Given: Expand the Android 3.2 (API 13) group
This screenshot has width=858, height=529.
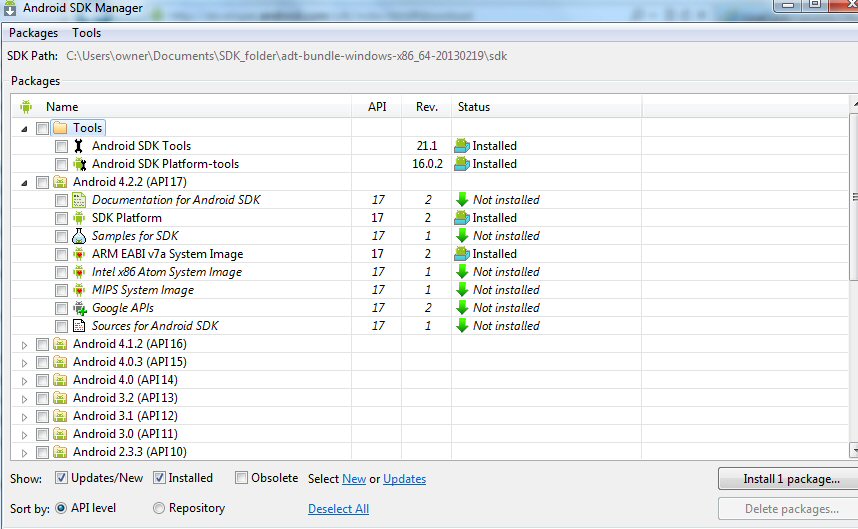Looking at the screenshot, I should [x=24, y=399].
